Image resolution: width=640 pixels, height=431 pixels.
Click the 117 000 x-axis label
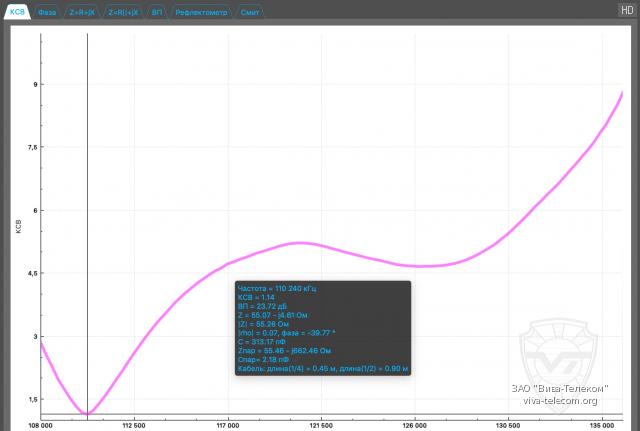(227, 424)
